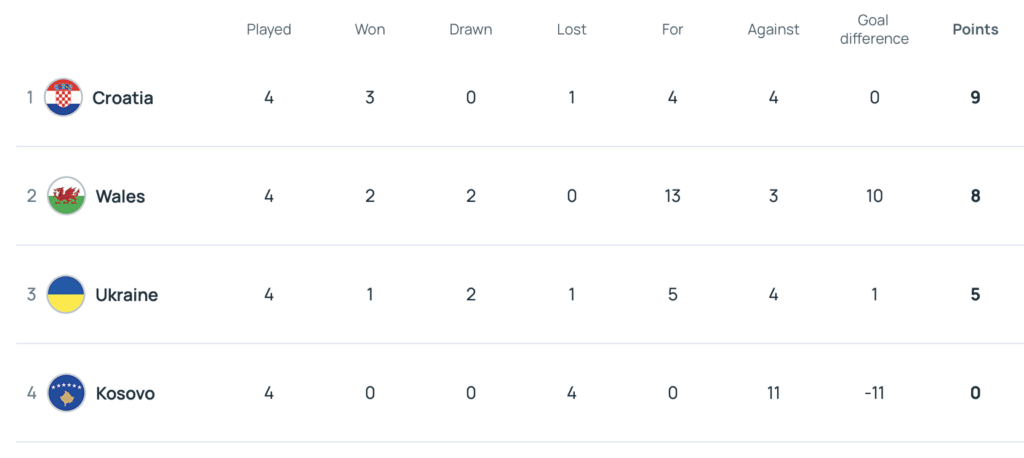The height and width of the screenshot is (458, 1024).
Task: Click the Points column header
Action: (975, 29)
